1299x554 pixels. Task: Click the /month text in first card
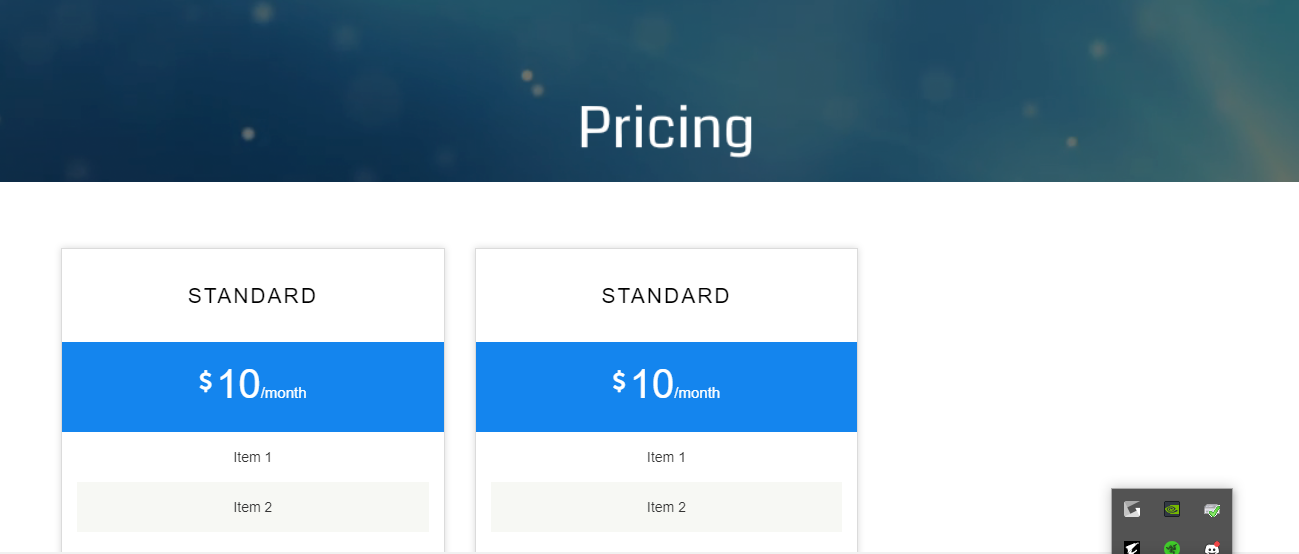(x=284, y=393)
